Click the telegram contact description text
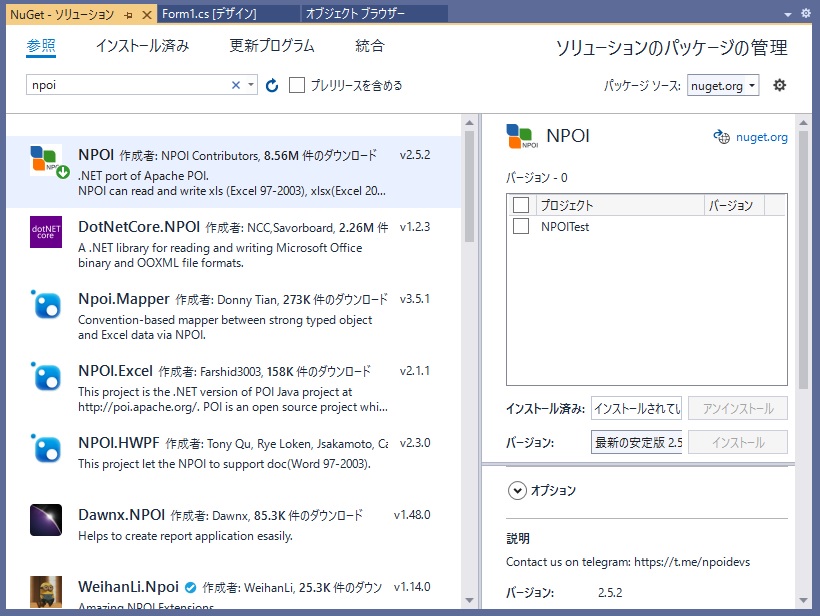The width and height of the screenshot is (820, 616). (628, 562)
